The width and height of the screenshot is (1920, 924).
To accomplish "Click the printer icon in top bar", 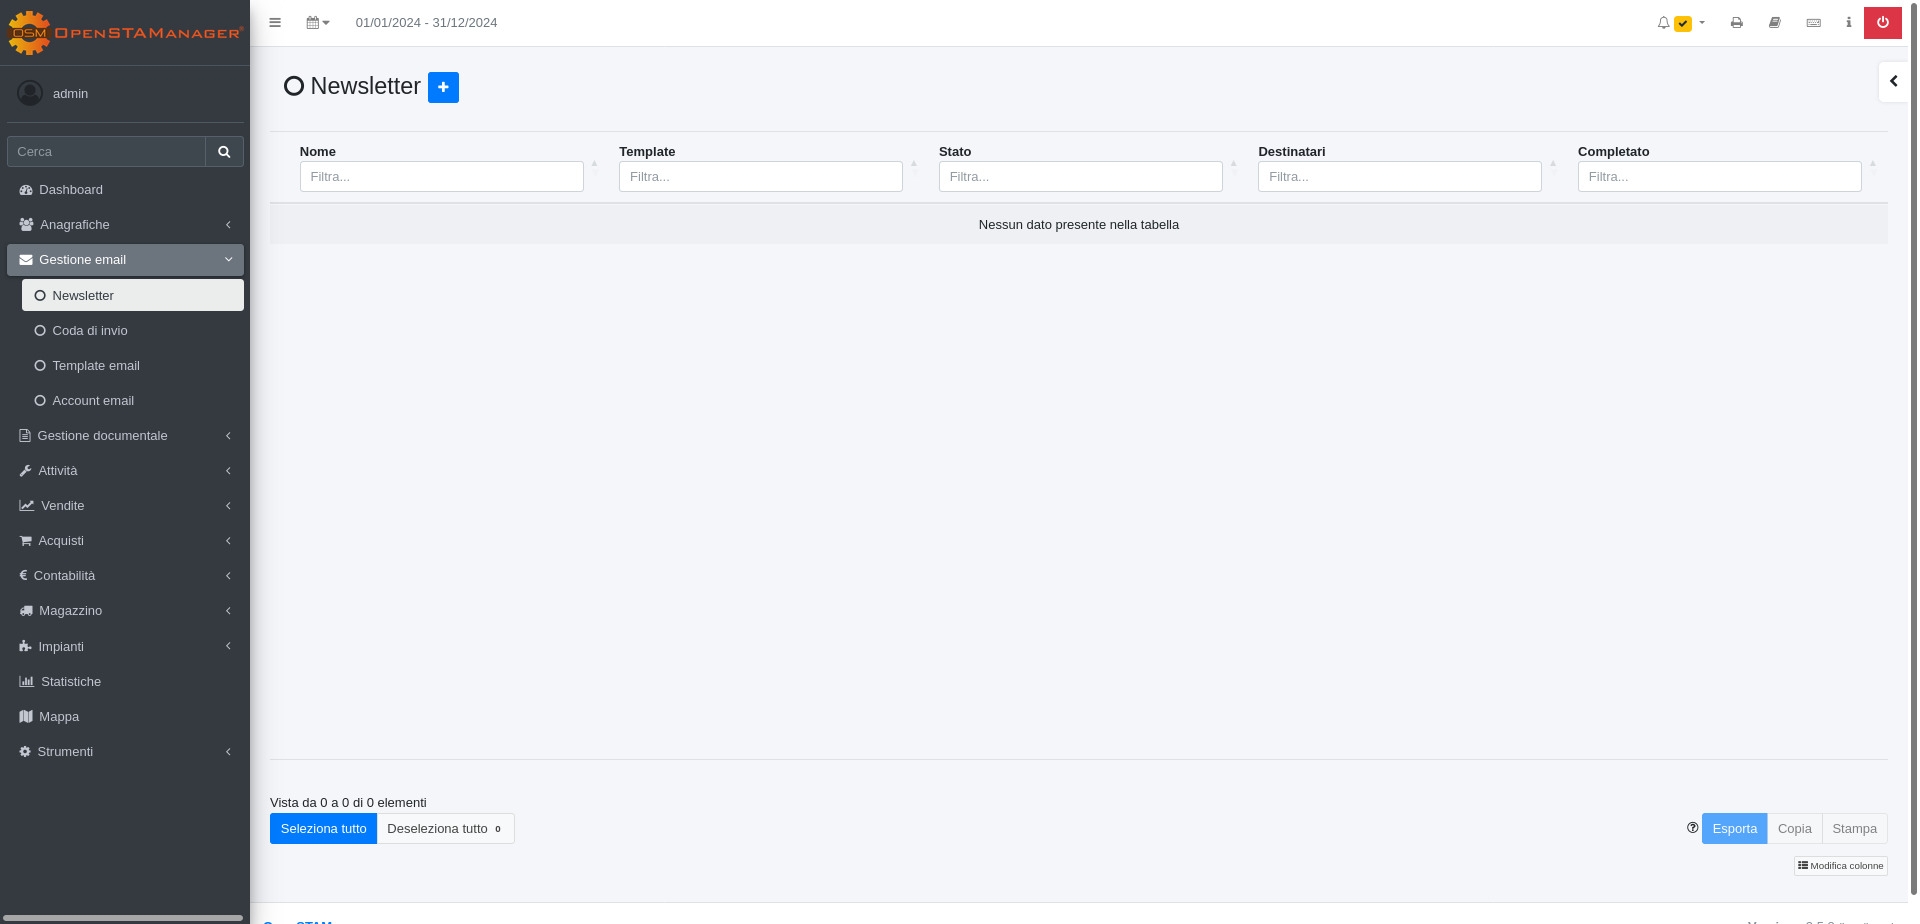I will [1736, 23].
